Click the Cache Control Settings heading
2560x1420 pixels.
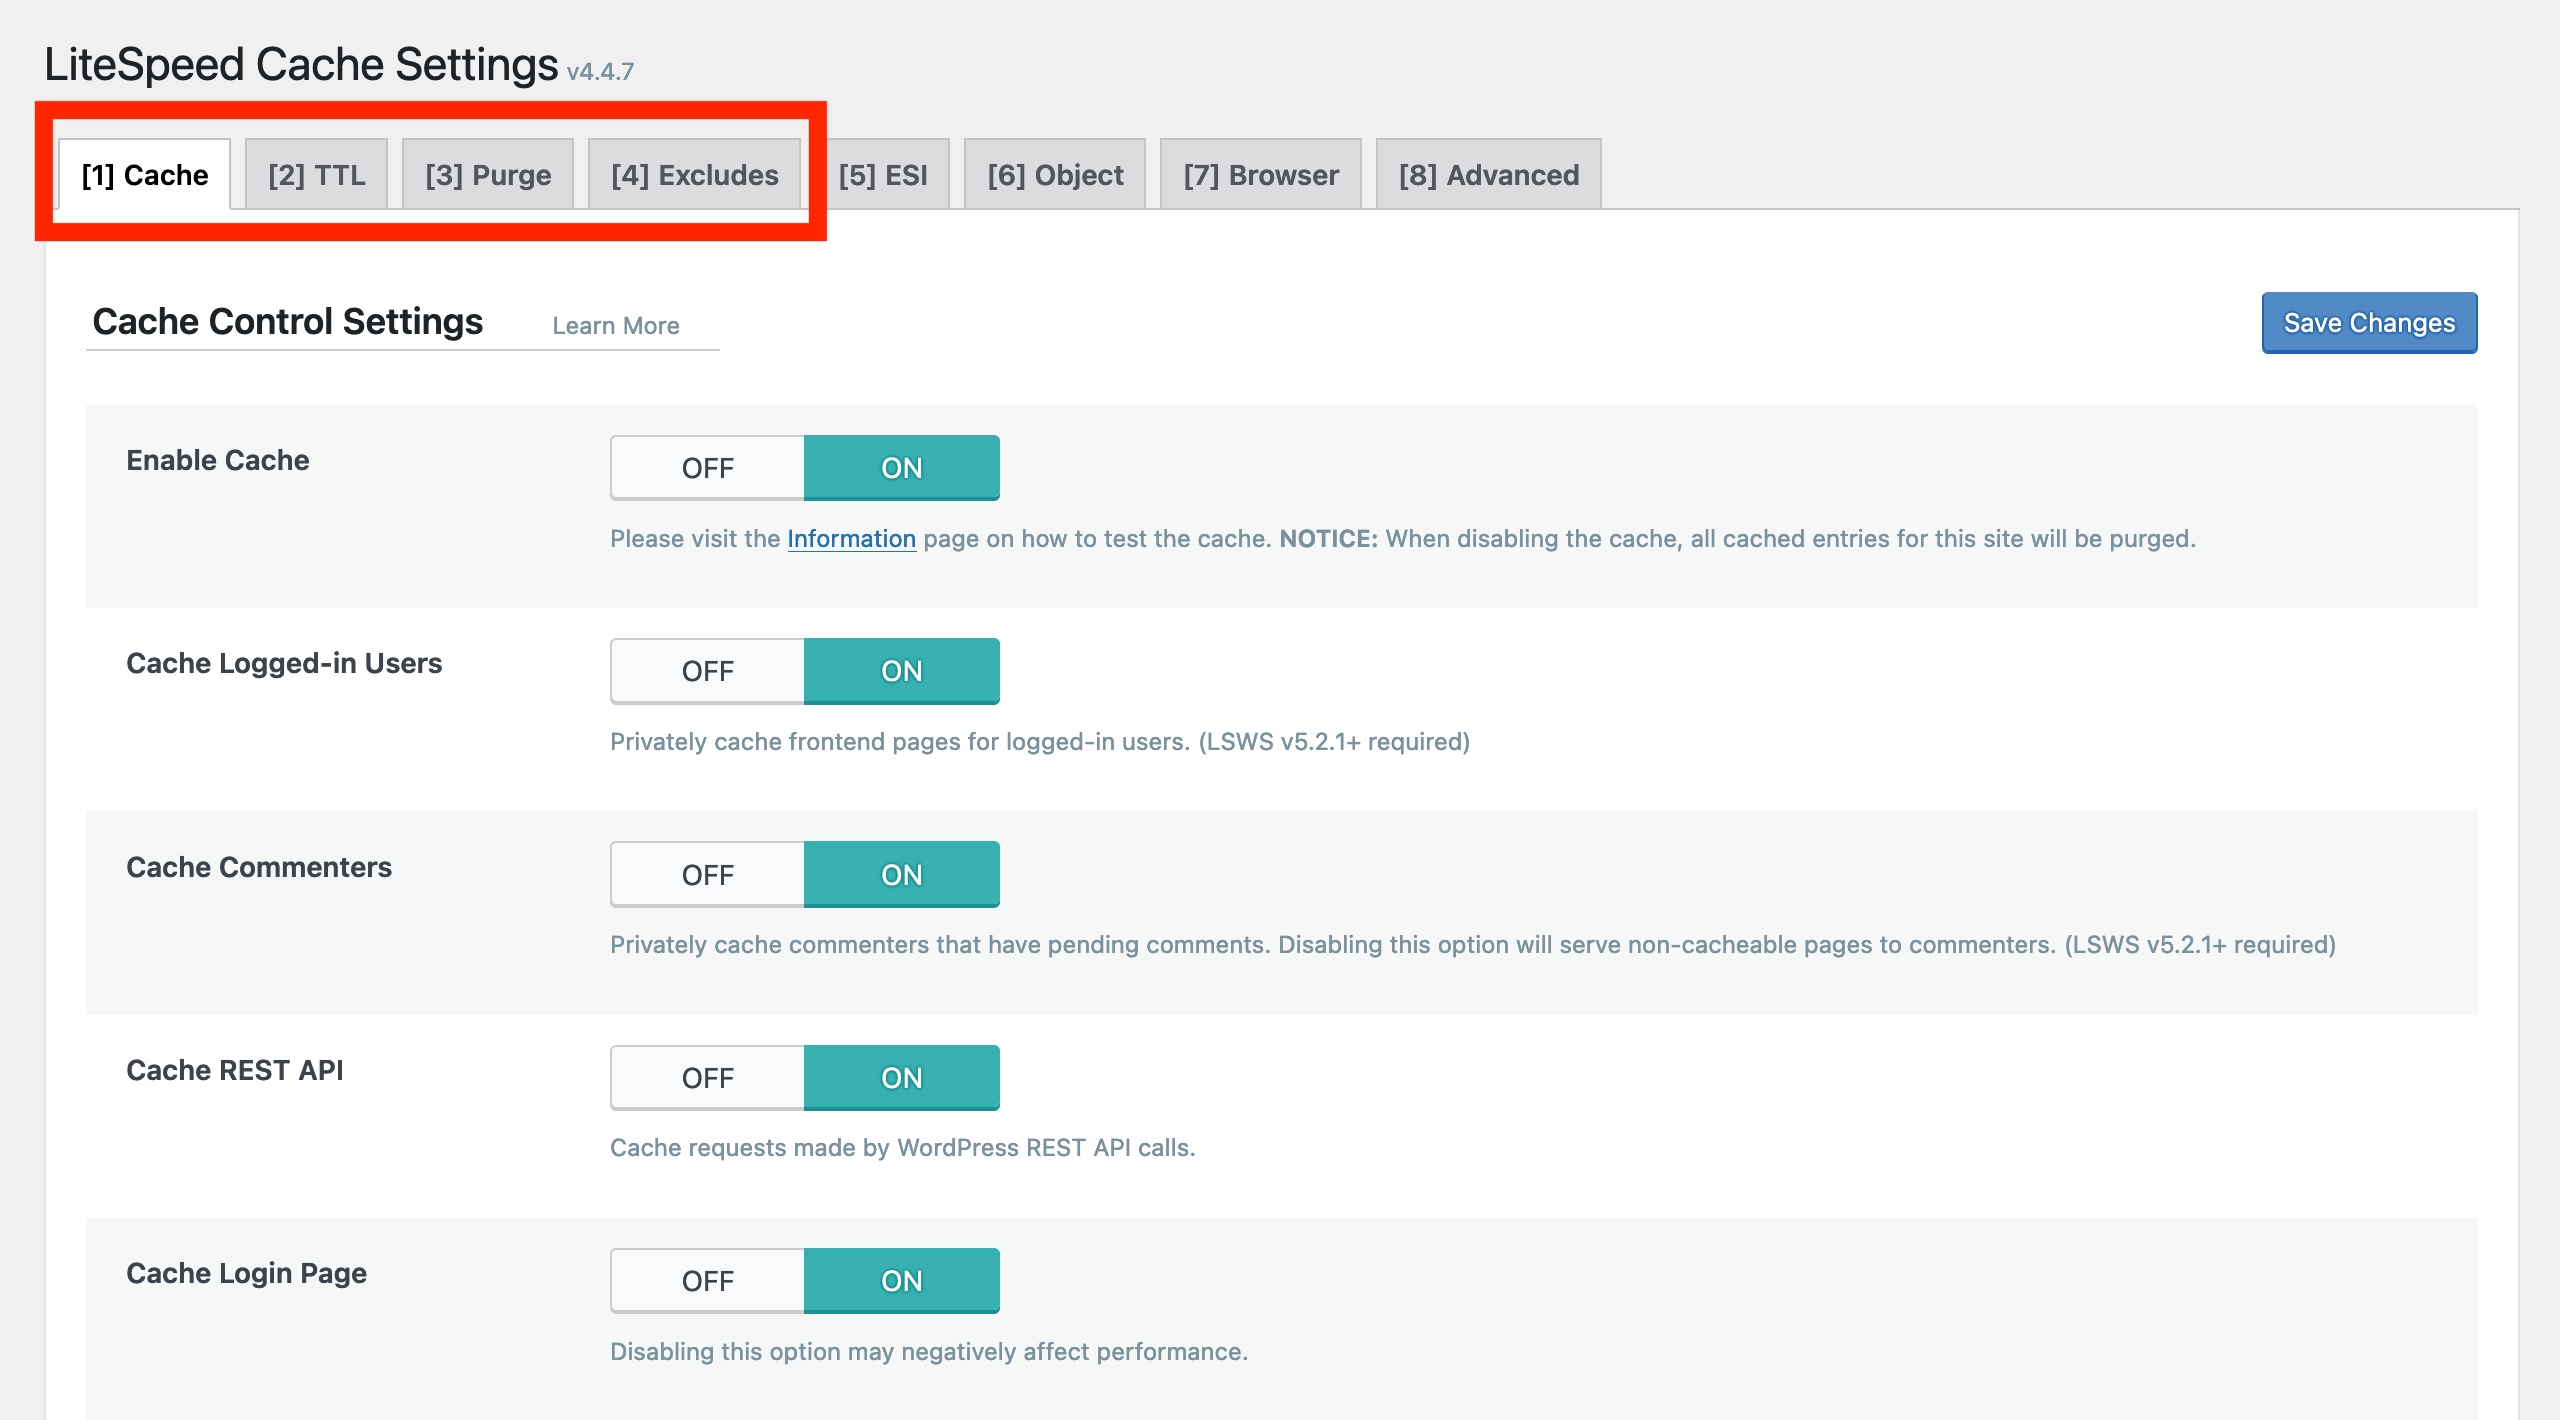(x=288, y=322)
